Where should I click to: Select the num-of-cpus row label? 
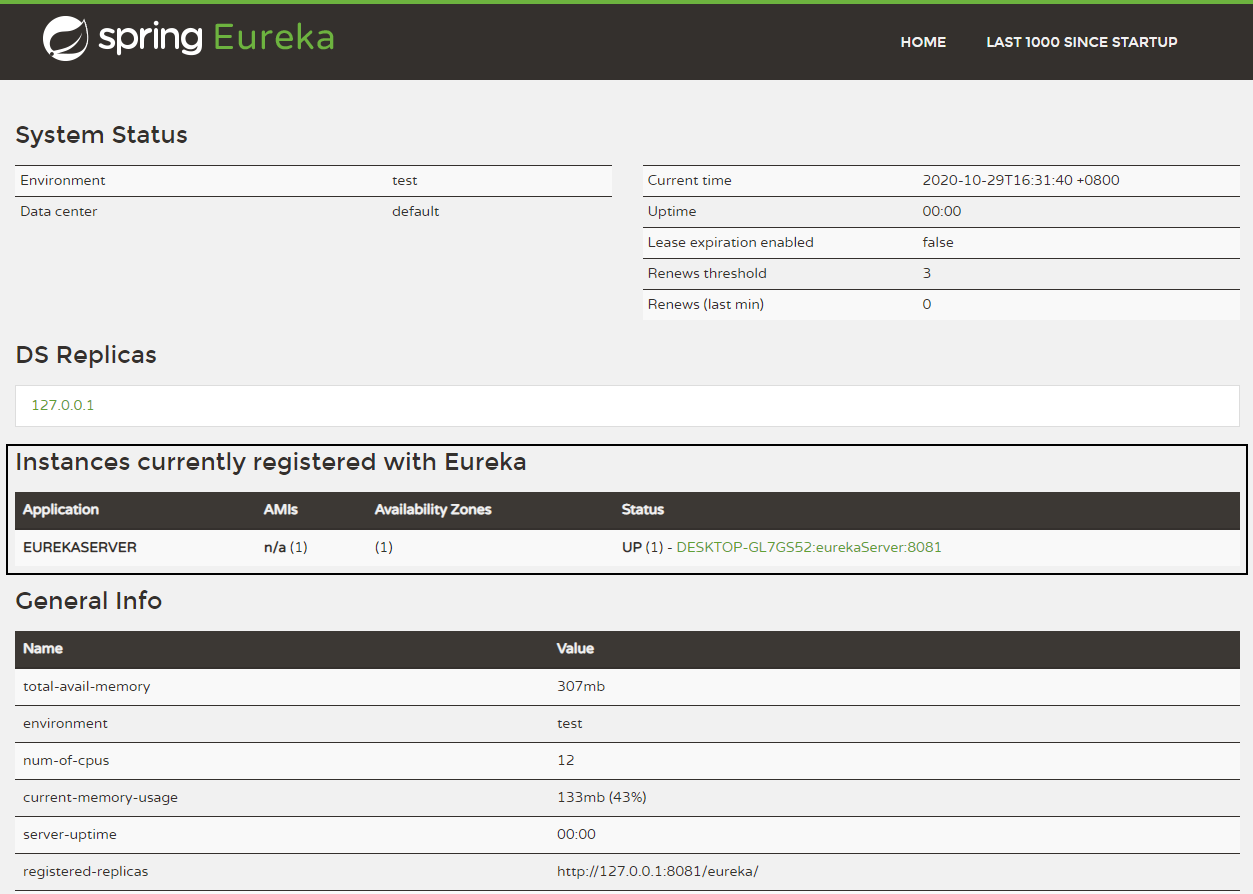tap(66, 760)
